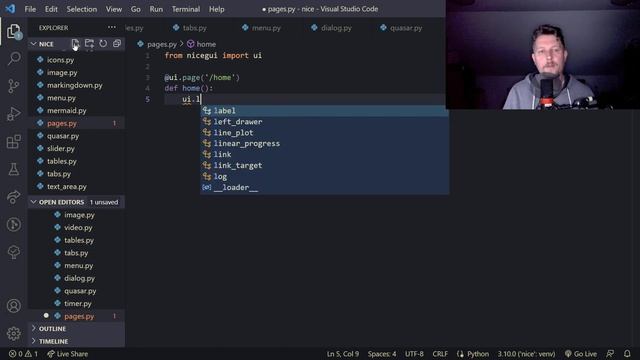Click the circular git graph activity icon
Viewport: 640px width, 360px height.
tap(13, 224)
